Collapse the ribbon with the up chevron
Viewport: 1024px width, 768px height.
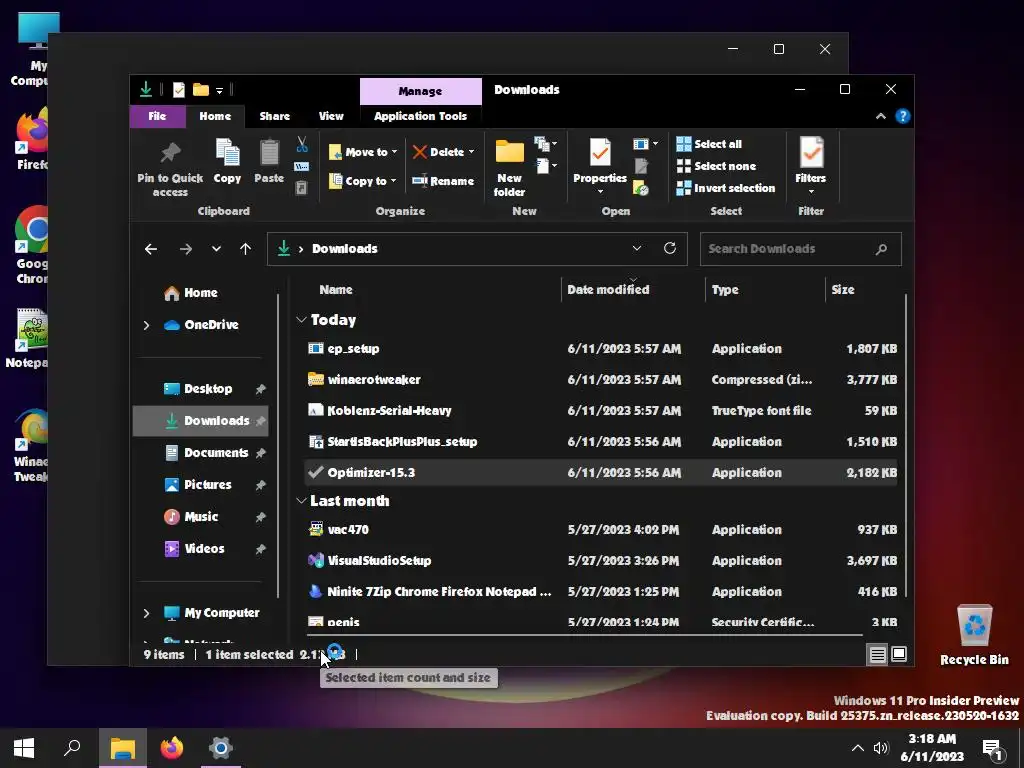click(880, 116)
